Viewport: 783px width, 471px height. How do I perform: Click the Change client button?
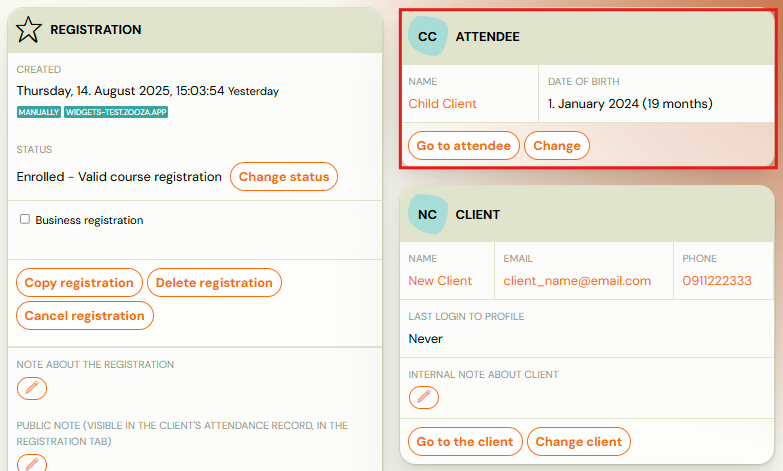tap(579, 442)
